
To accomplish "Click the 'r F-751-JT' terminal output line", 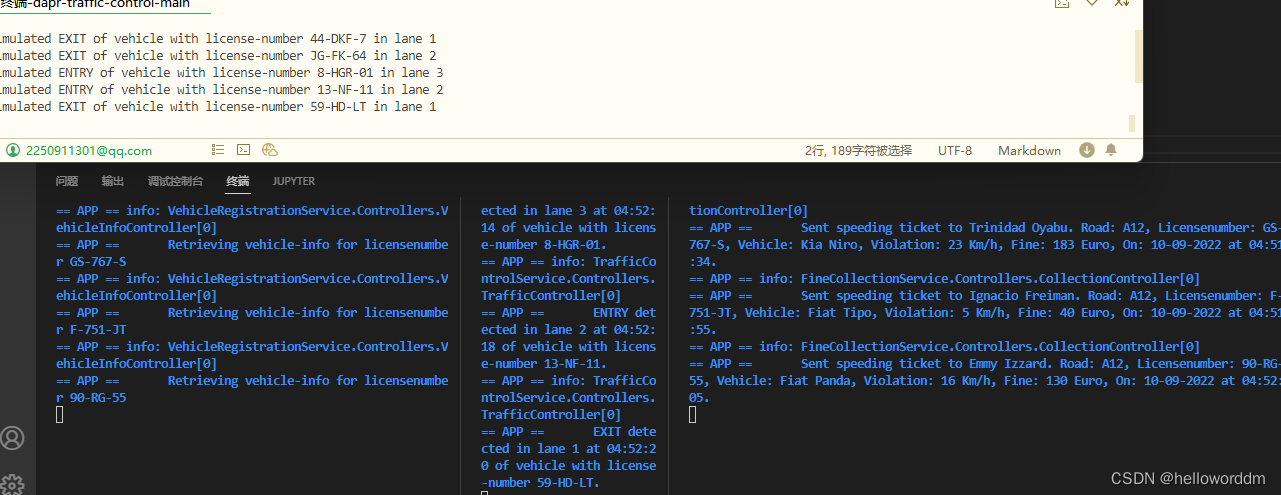I will pos(91,330).
